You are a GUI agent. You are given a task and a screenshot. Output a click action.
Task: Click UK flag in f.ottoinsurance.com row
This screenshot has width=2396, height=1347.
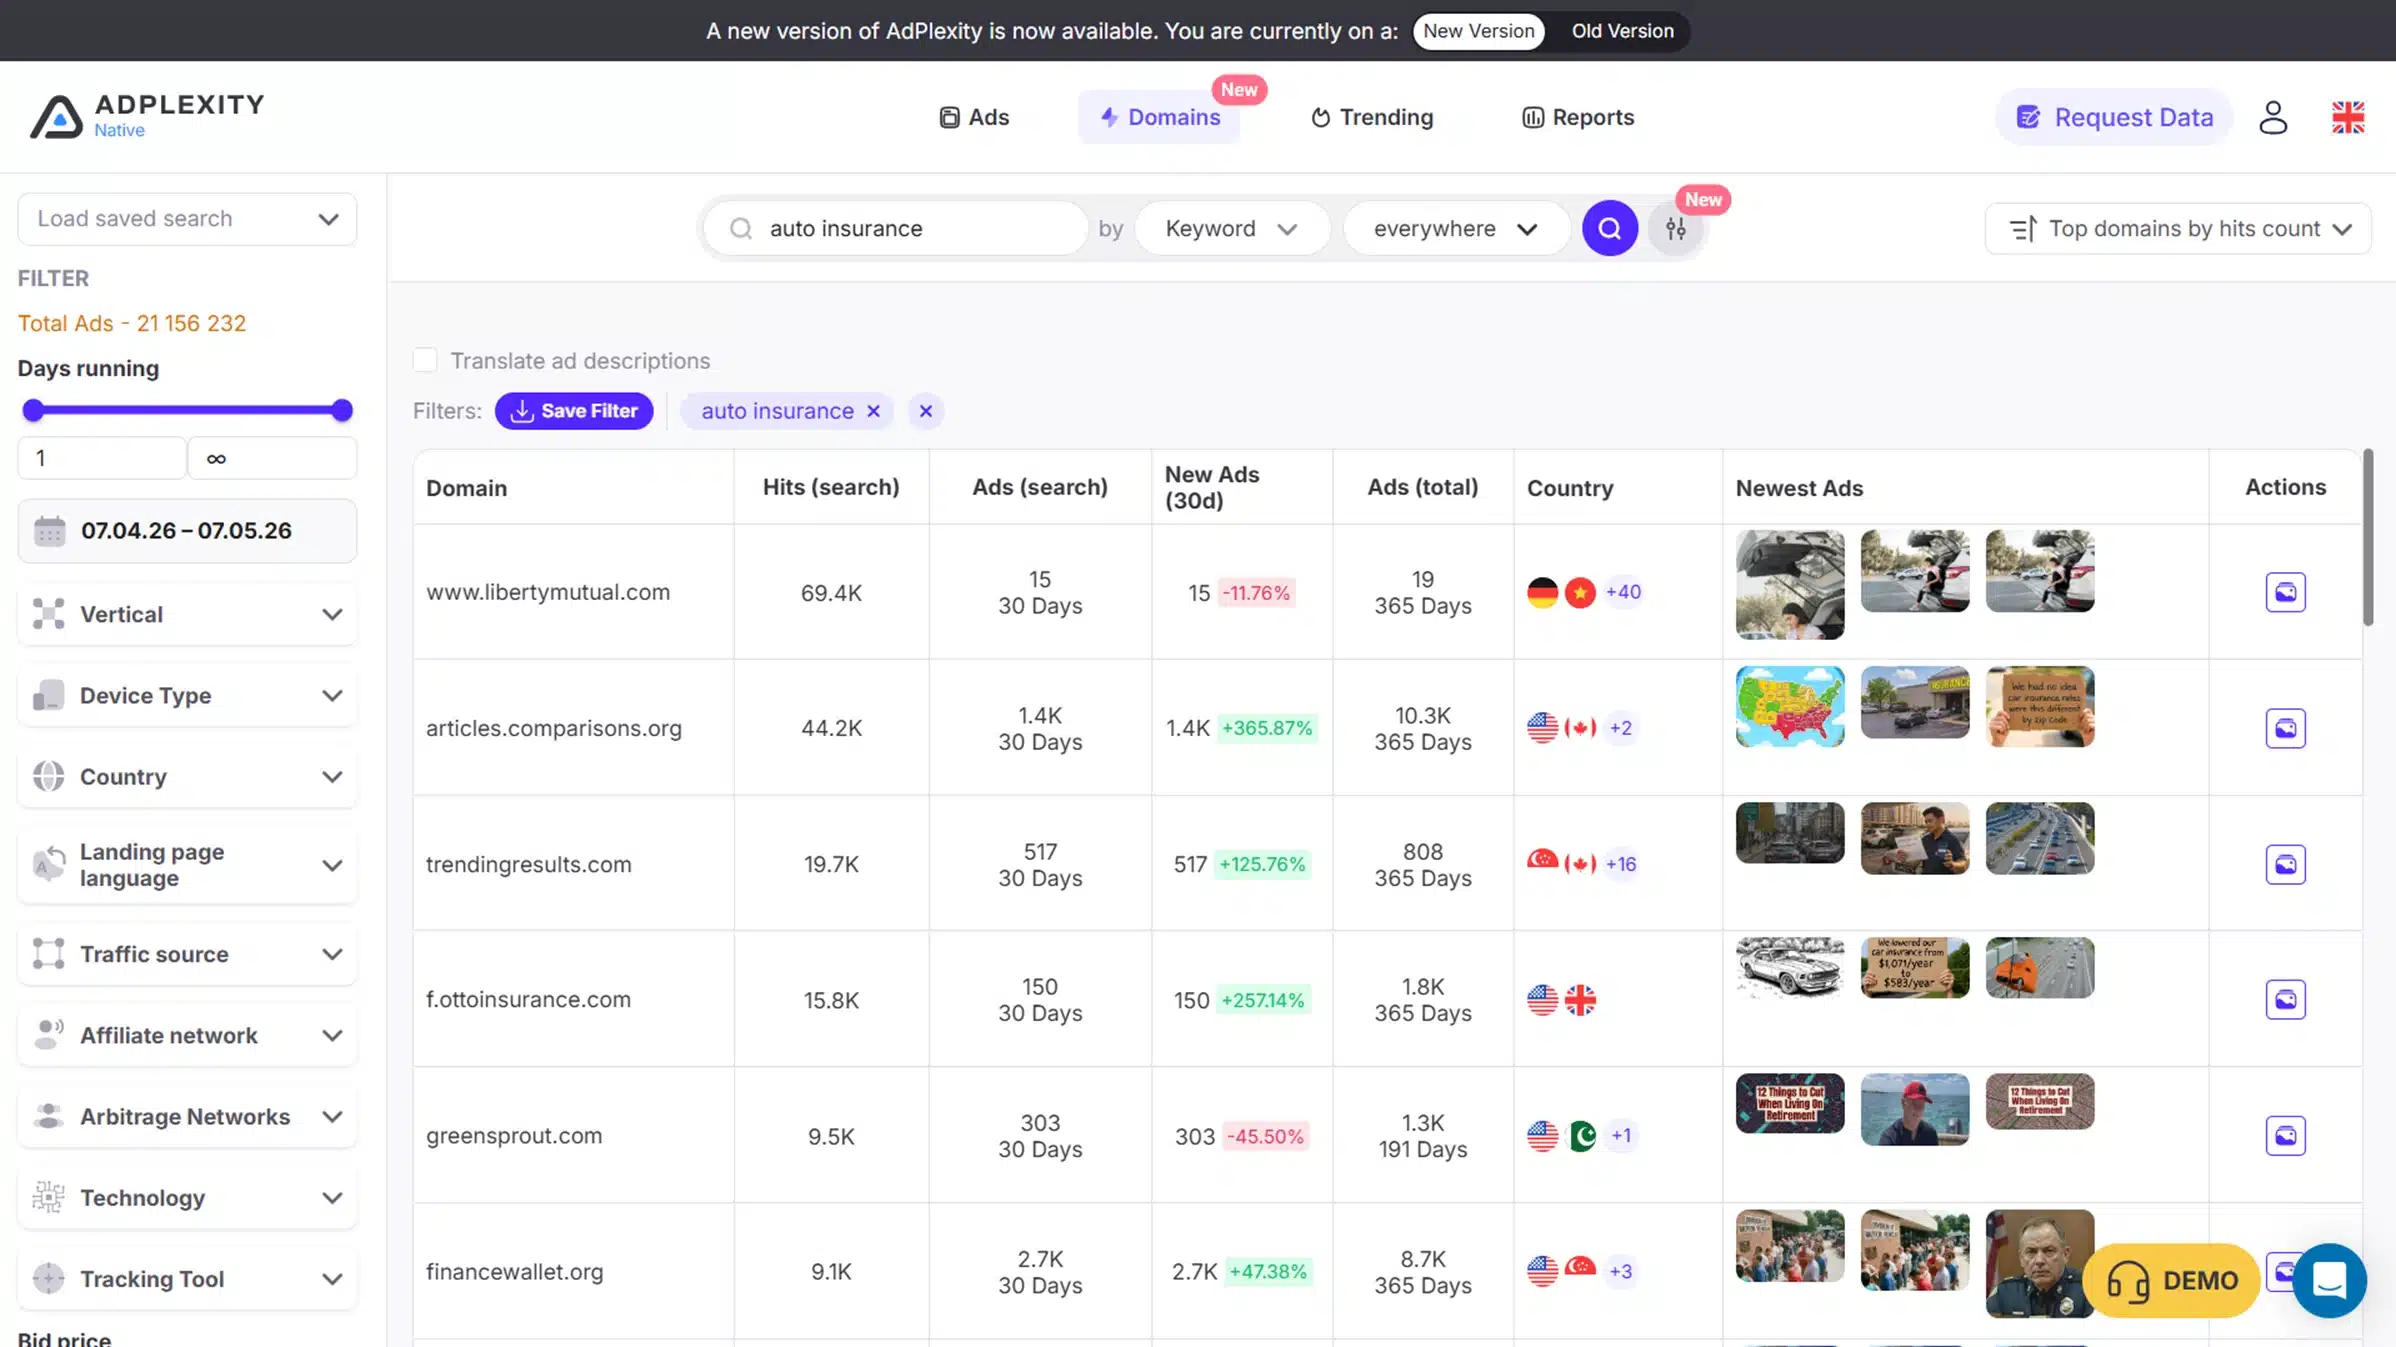(1580, 999)
